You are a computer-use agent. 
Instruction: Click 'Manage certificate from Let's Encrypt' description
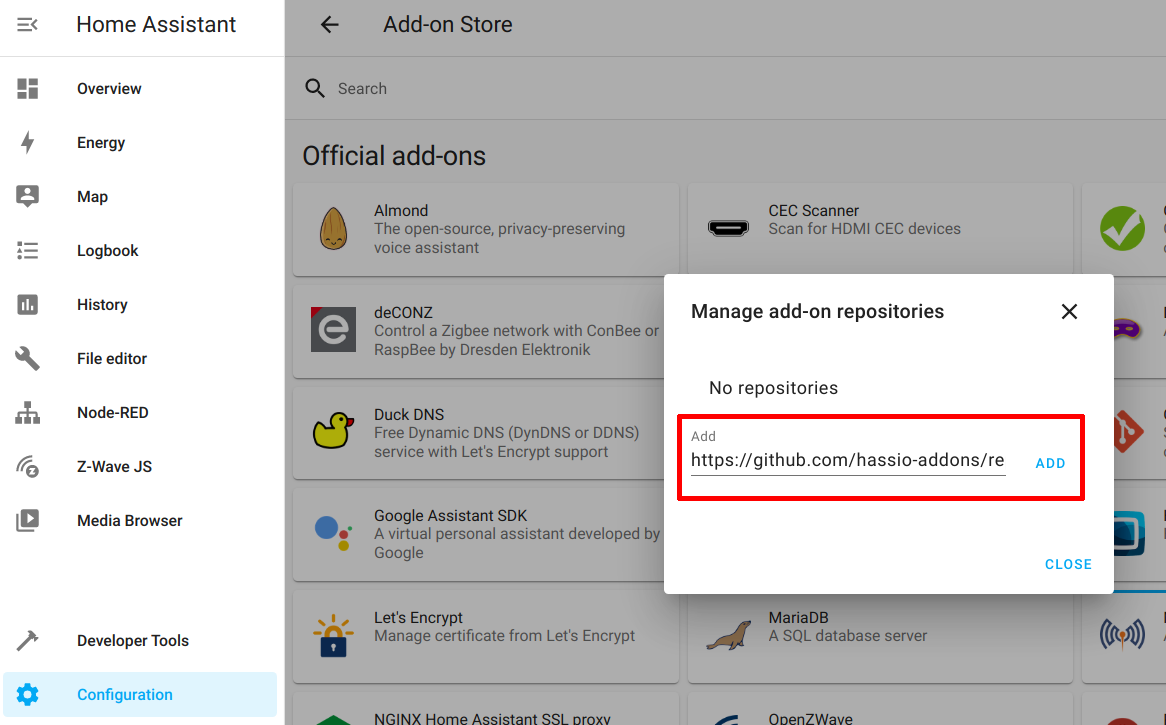[504, 636]
